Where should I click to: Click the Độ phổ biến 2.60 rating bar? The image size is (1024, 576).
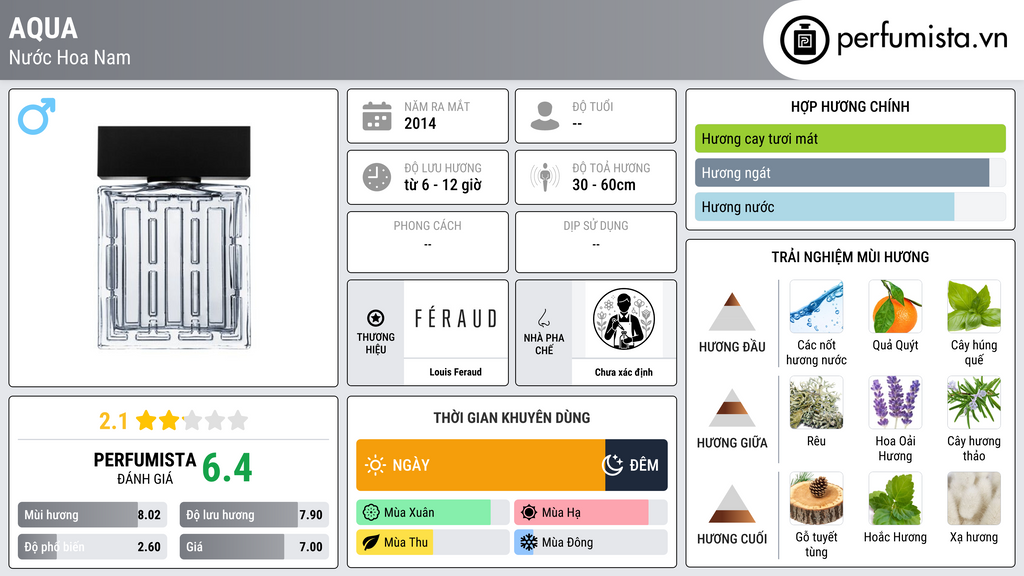pos(93,547)
